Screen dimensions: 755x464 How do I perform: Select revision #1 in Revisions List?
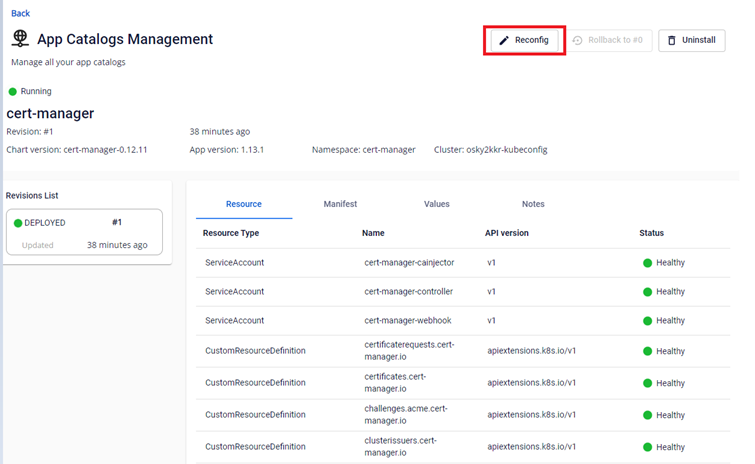84,233
